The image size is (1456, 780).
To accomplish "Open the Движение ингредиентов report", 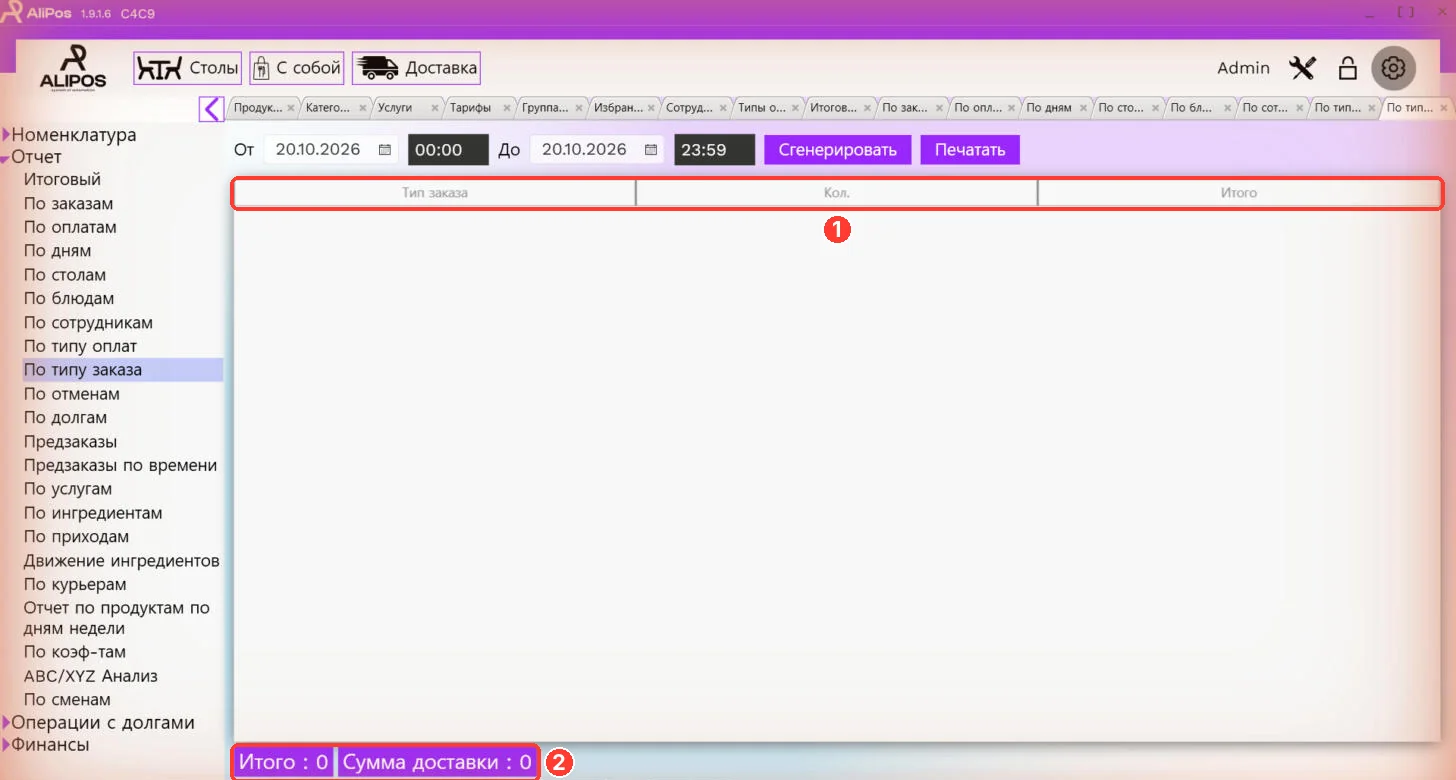I will (x=122, y=561).
